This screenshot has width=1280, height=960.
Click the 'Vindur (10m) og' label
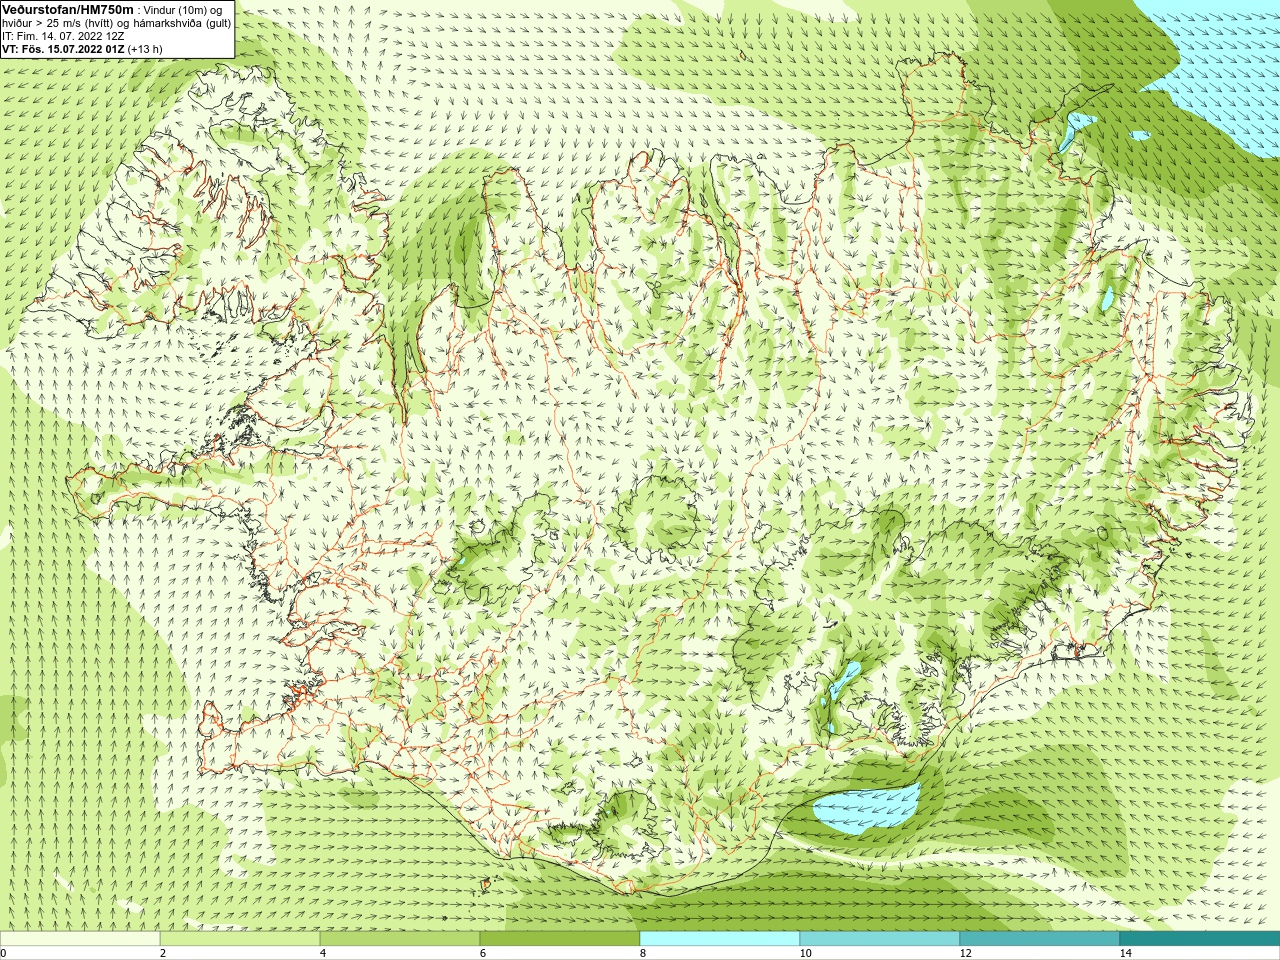click(183, 9)
